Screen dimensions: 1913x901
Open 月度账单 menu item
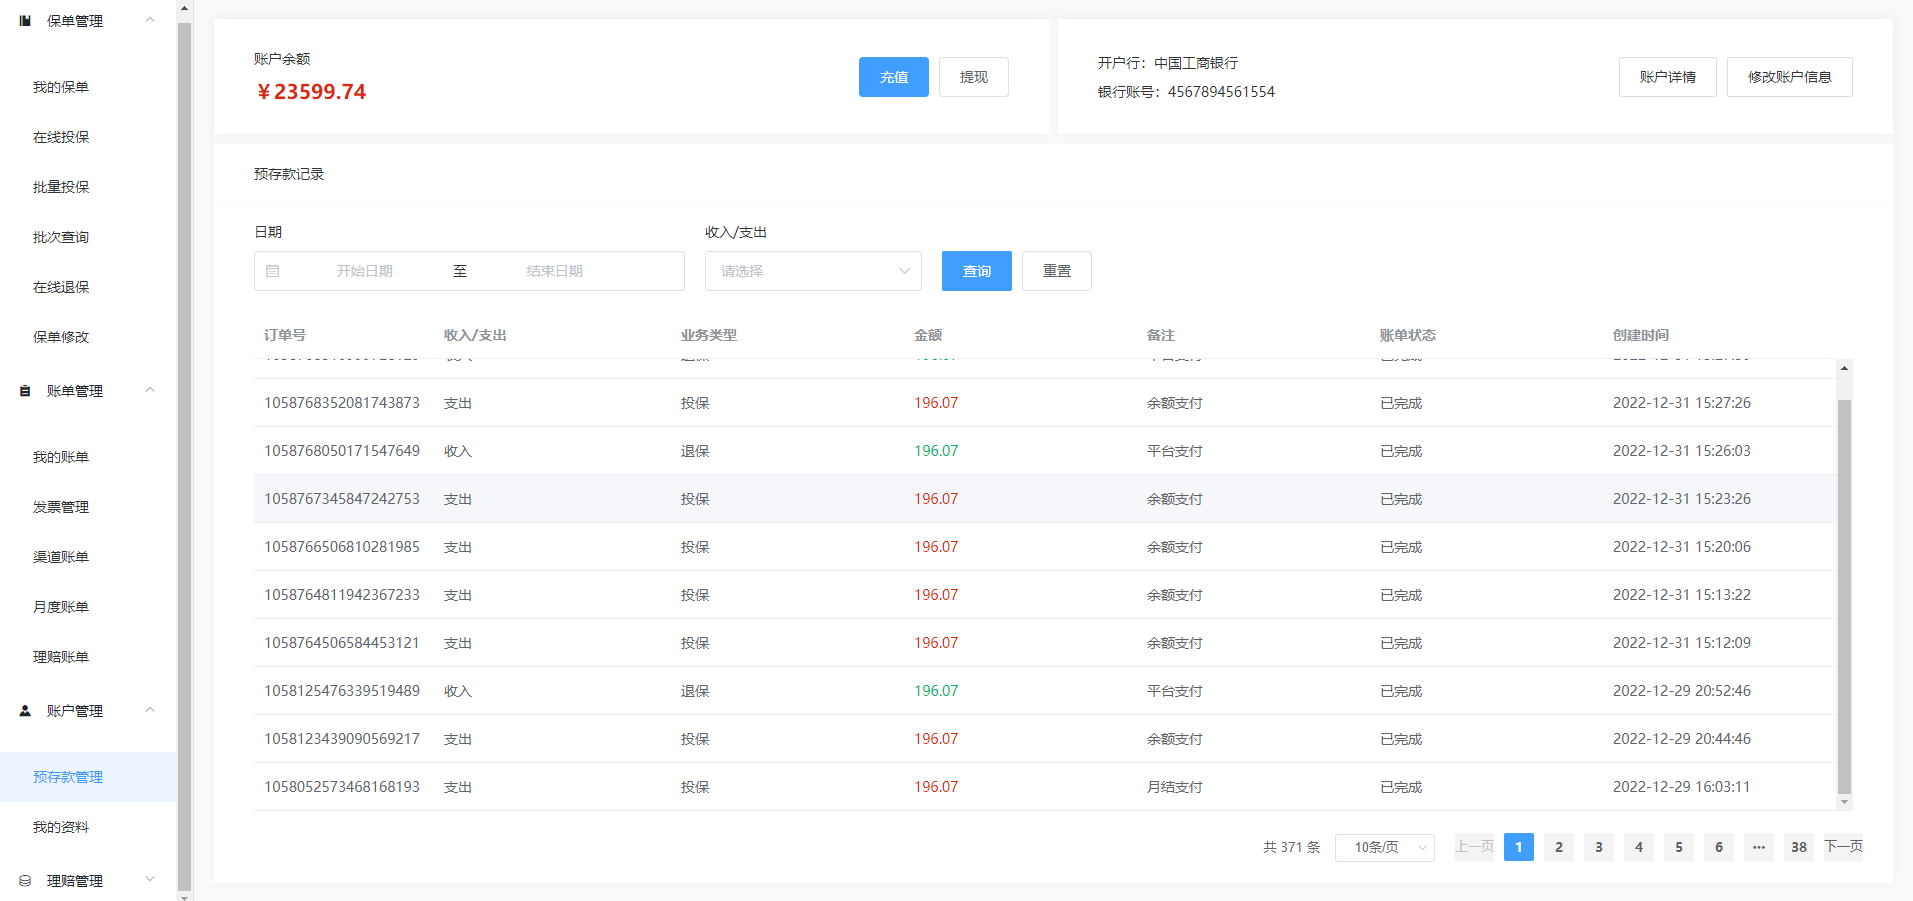click(61, 607)
